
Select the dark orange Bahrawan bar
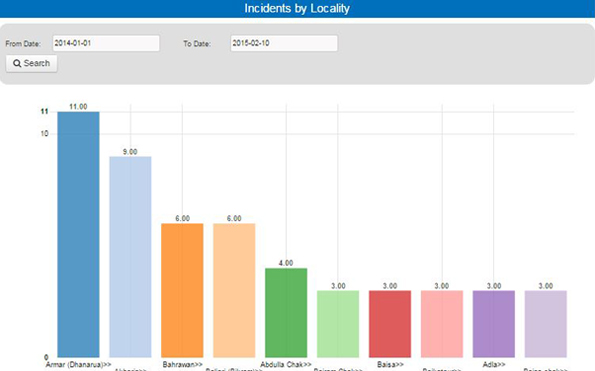(182, 290)
